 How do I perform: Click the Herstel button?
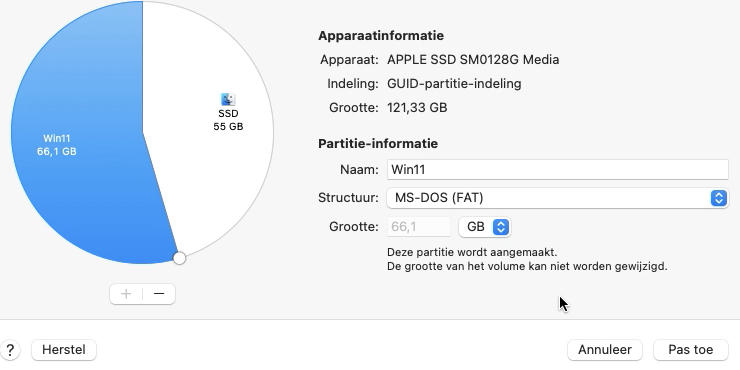coord(64,350)
